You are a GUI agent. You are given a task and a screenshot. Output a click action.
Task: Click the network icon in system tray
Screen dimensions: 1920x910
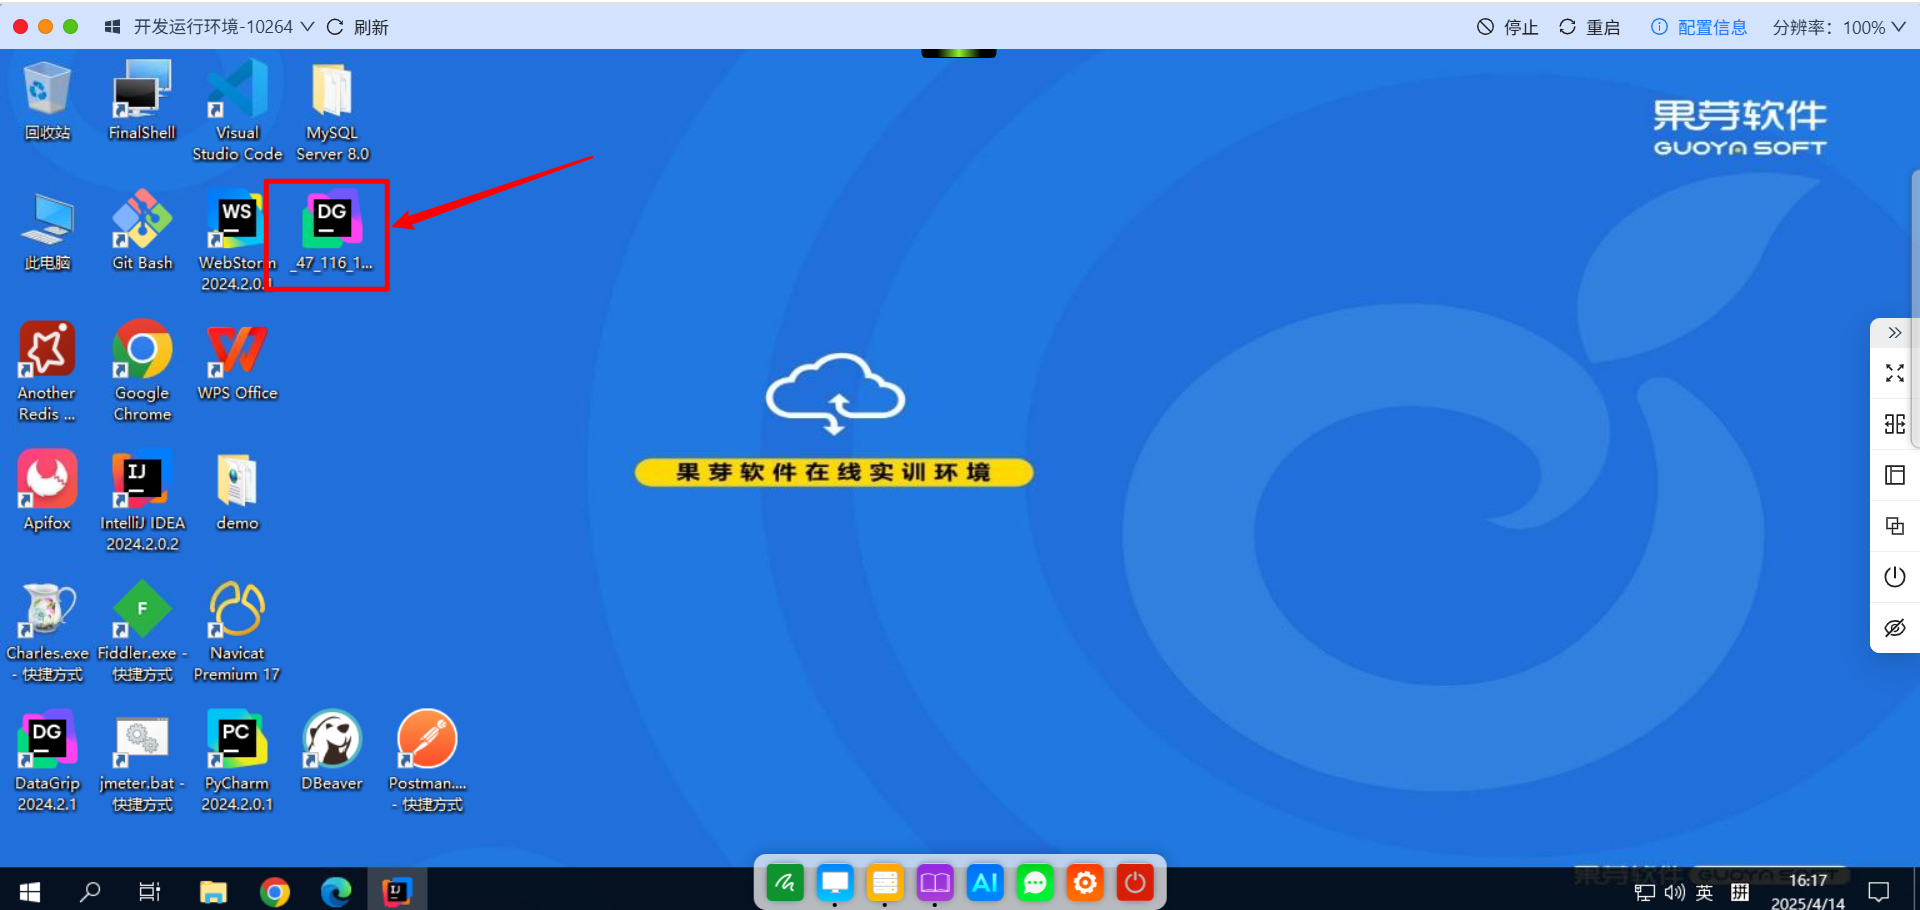1644,893
